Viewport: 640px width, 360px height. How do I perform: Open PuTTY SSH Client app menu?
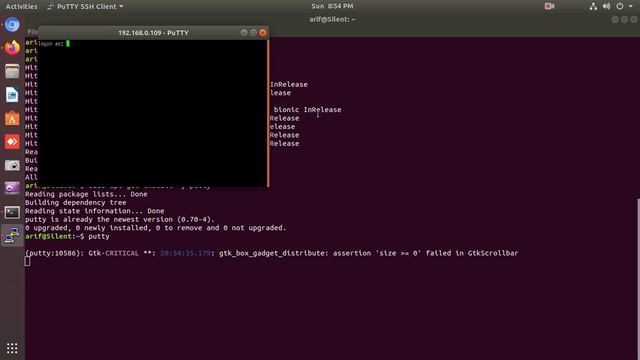85,7
